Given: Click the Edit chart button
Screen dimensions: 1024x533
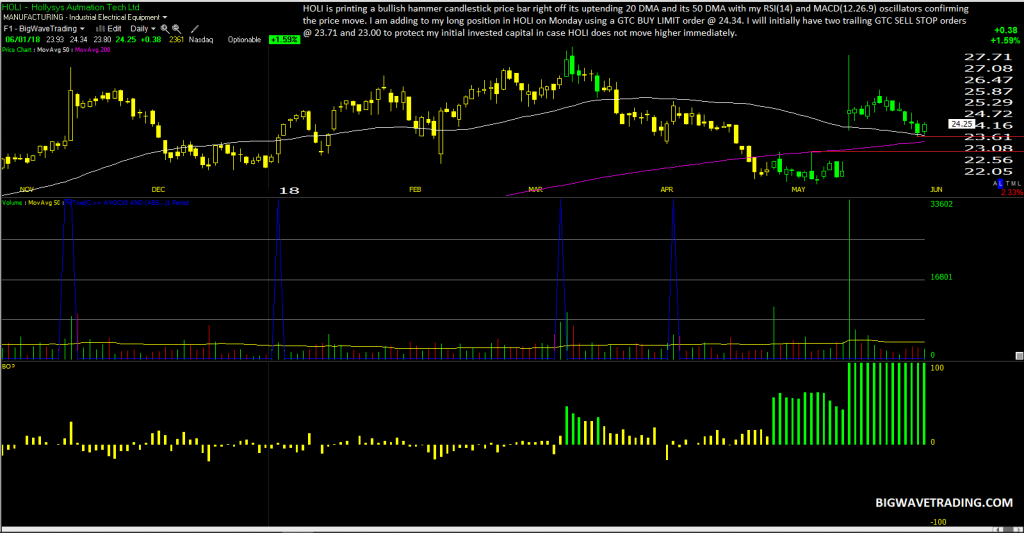Looking at the screenshot, I should 114,29.
